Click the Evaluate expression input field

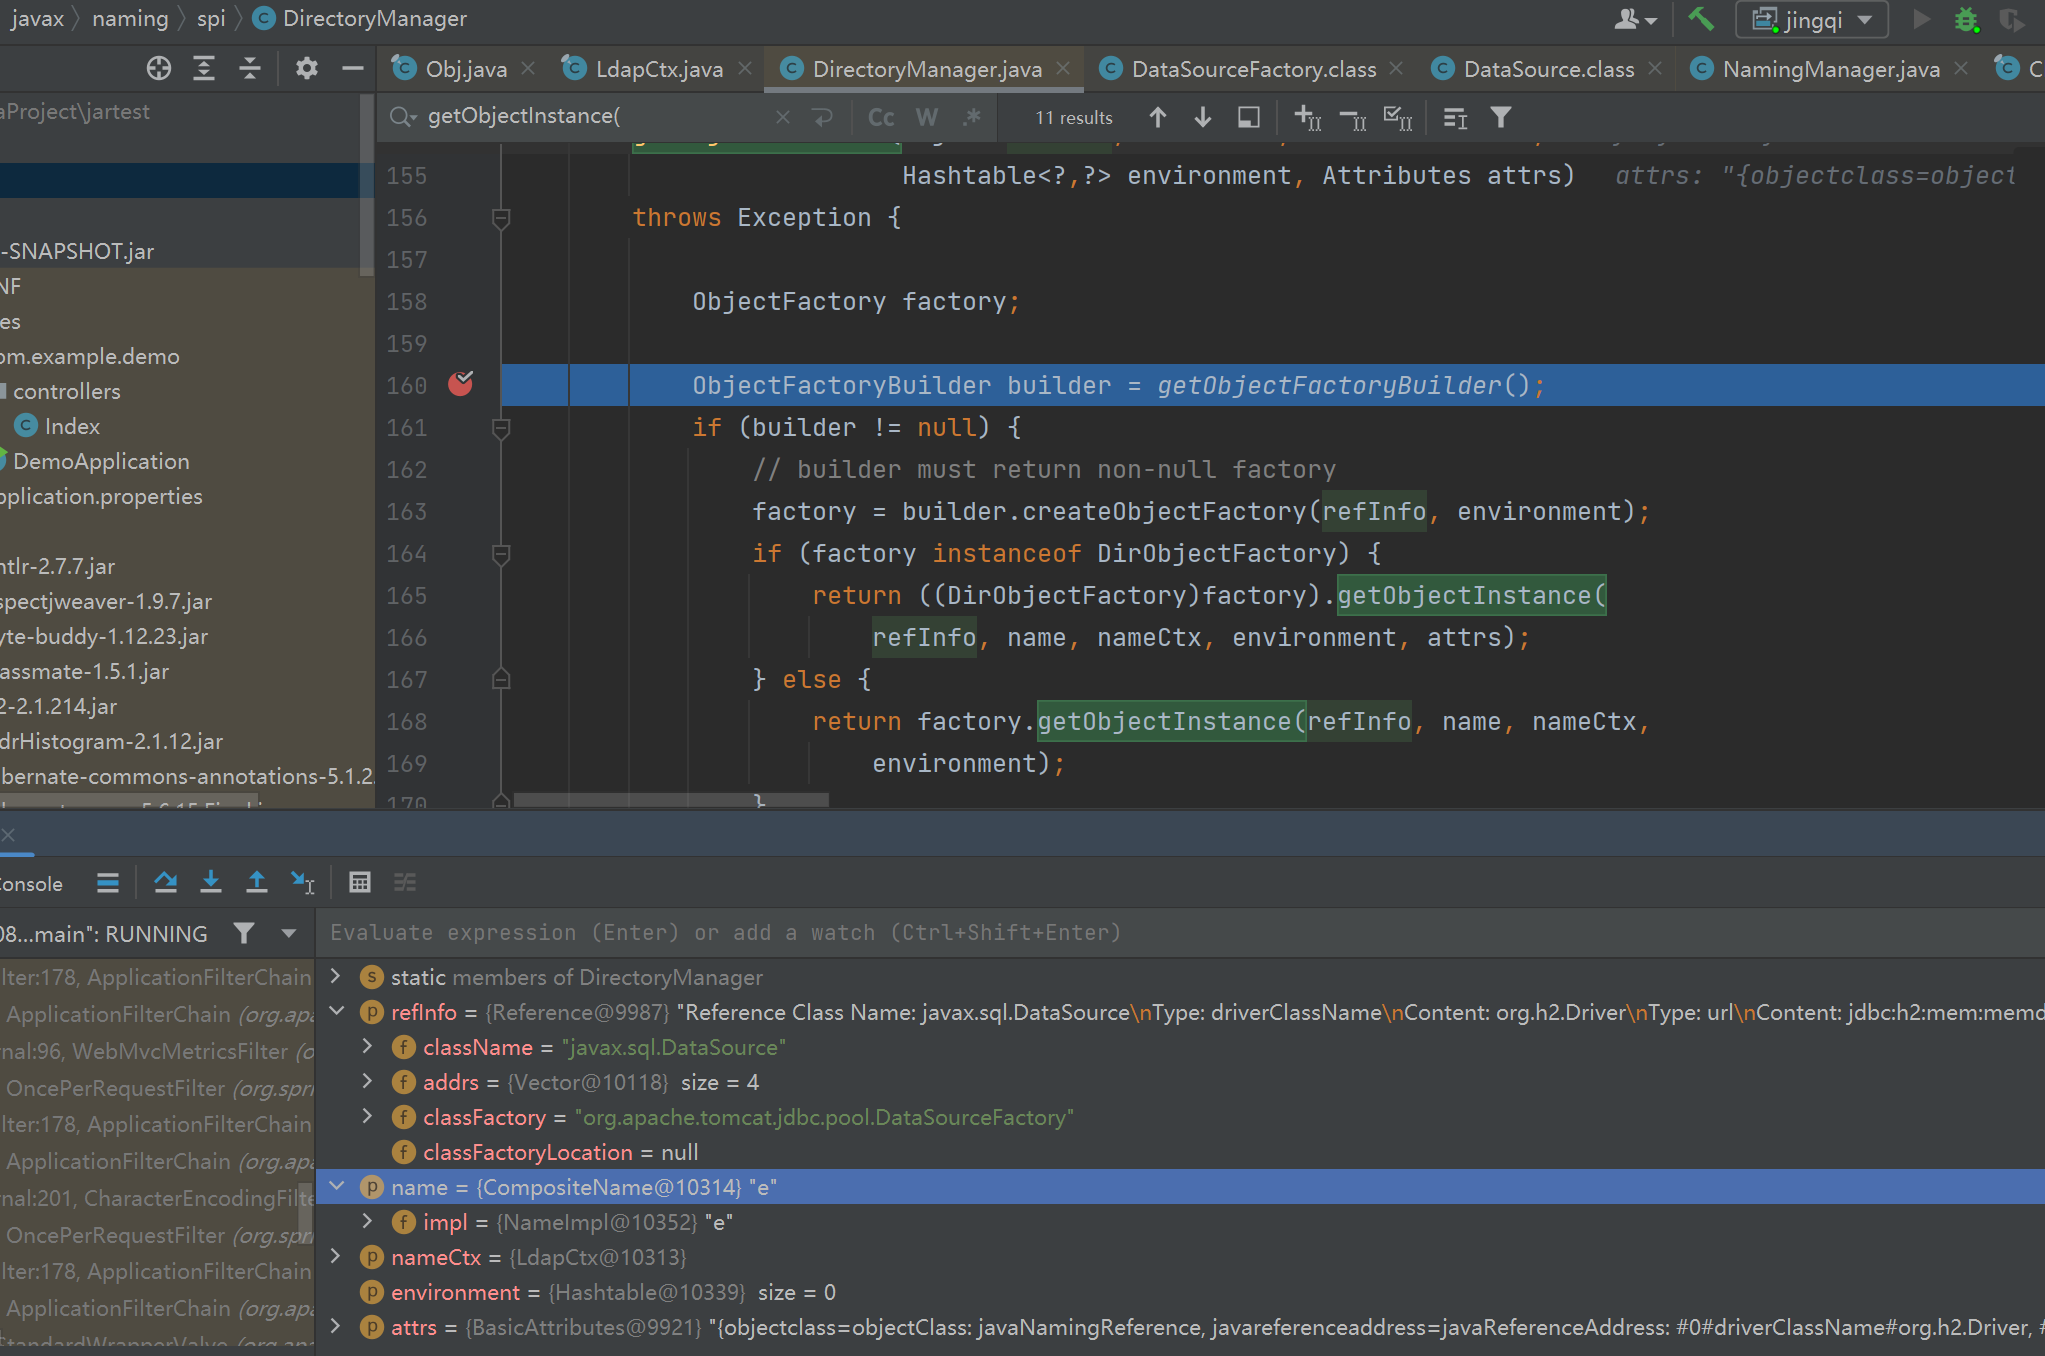click(x=1180, y=933)
